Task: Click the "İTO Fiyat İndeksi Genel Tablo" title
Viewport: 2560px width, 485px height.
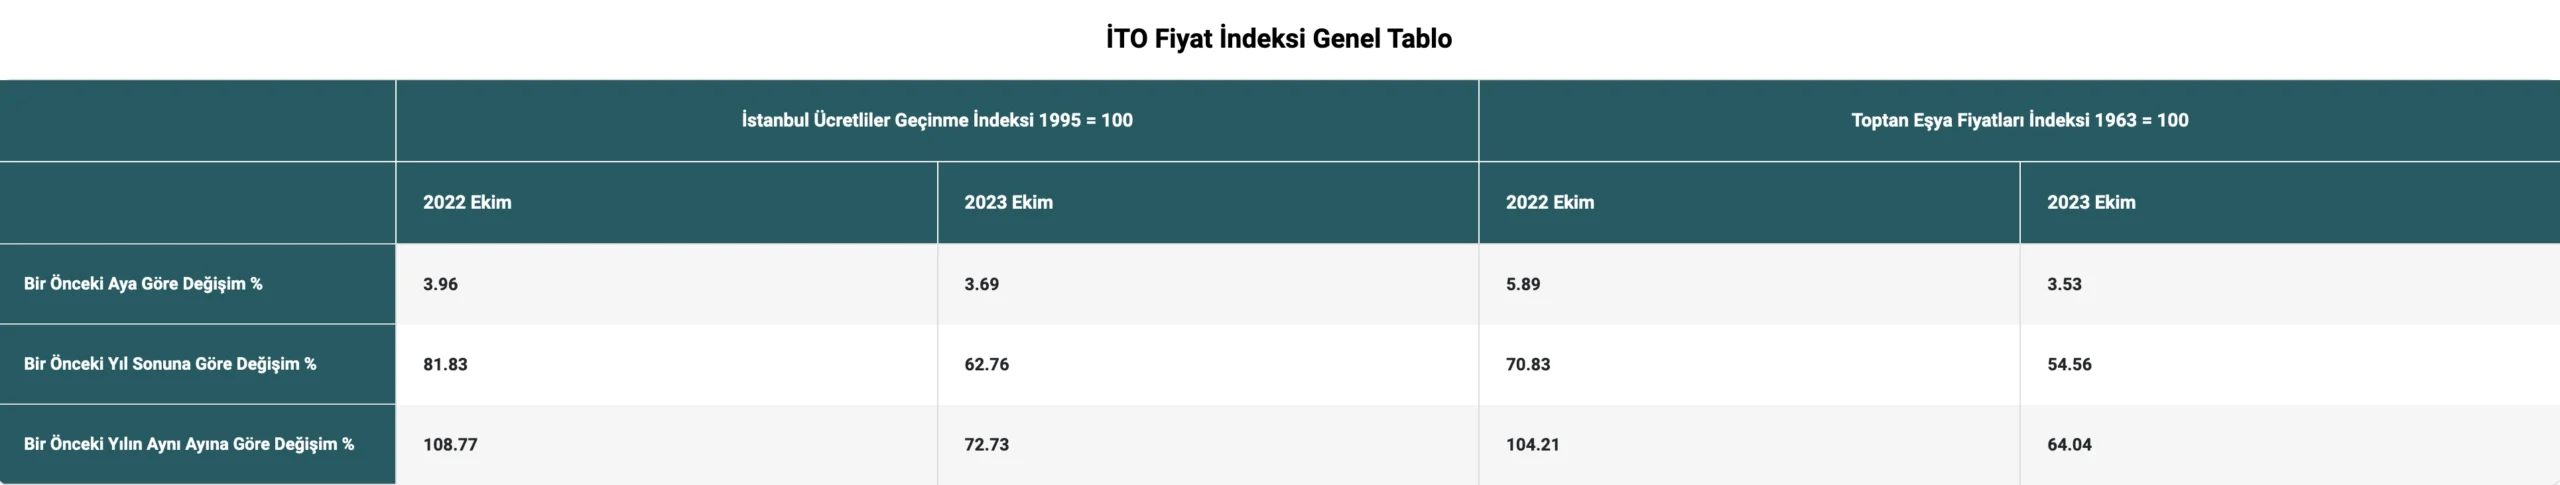Action: (x=1278, y=39)
